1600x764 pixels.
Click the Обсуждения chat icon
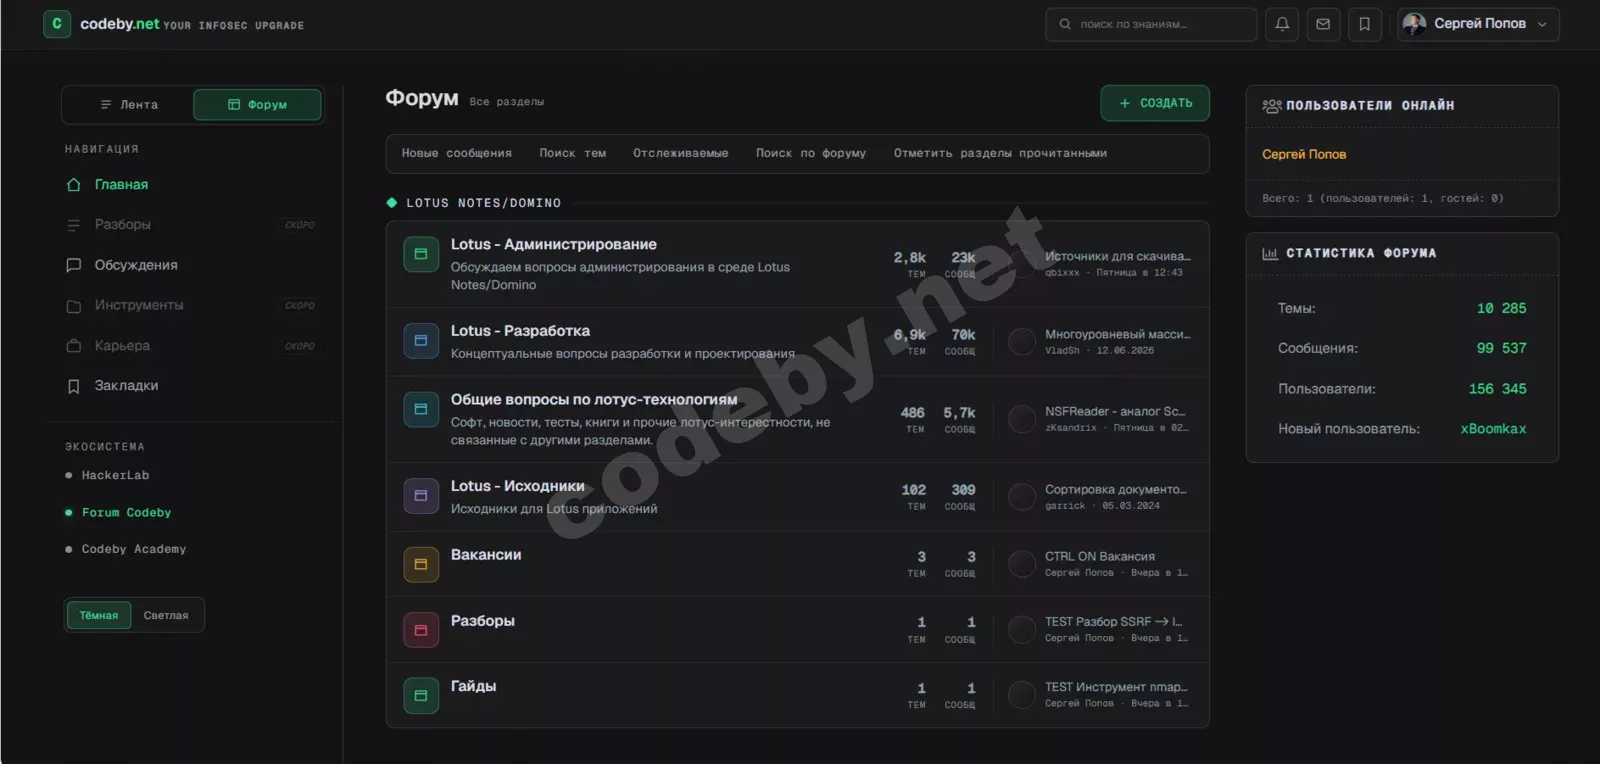[x=73, y=265]
